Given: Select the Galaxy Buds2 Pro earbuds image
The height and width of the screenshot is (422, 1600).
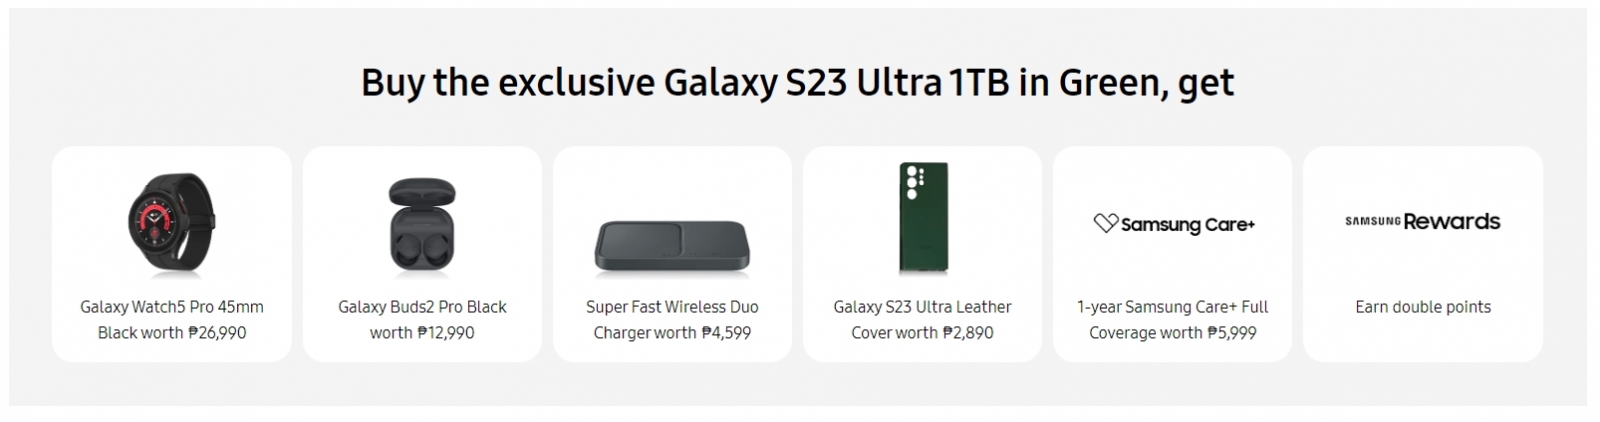Looking at the screenshot, I should [422, 224].
